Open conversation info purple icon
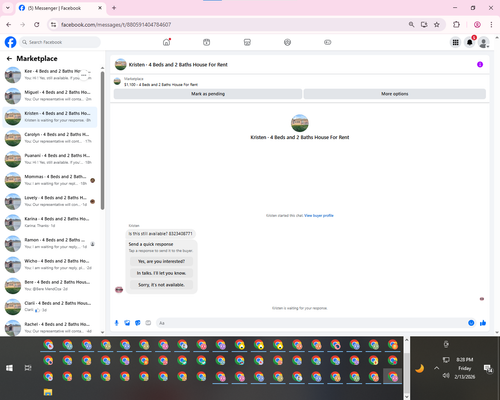Image resolution: width=500 pixels, height=400 pixels. coord(480,64)
